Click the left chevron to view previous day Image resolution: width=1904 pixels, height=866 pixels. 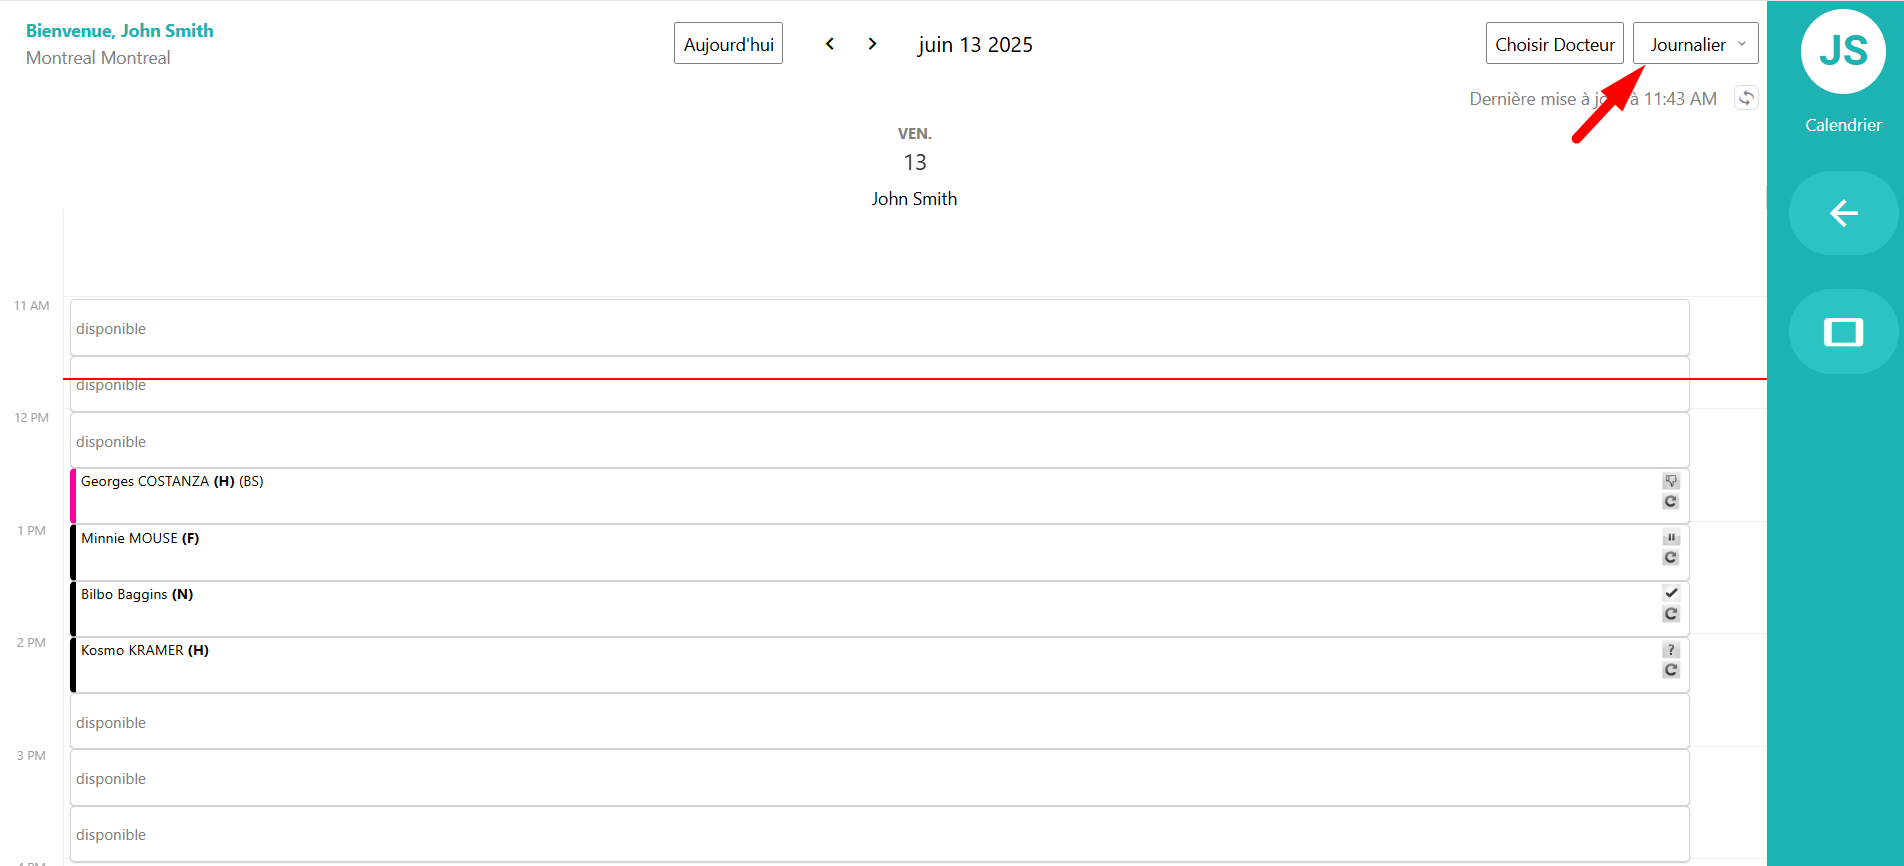830,43
